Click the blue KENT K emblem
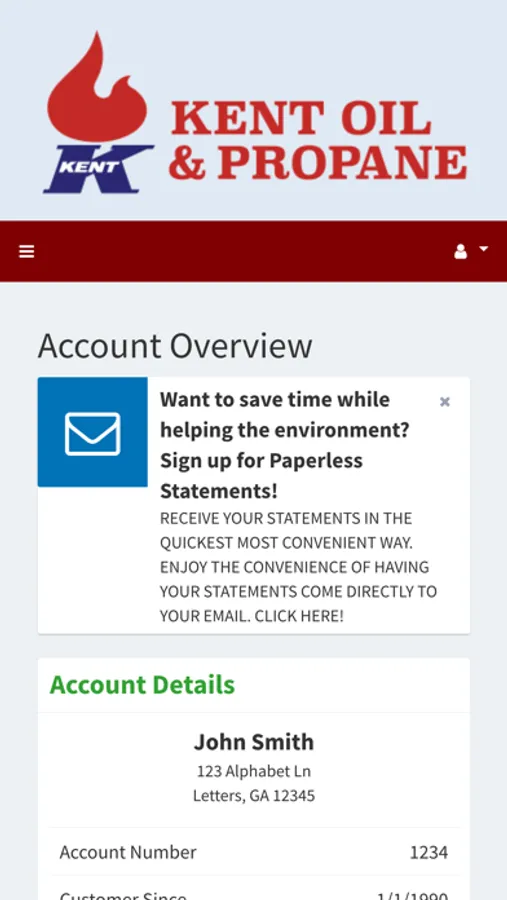Screen dimensions: 507x900 coord(98,169)
